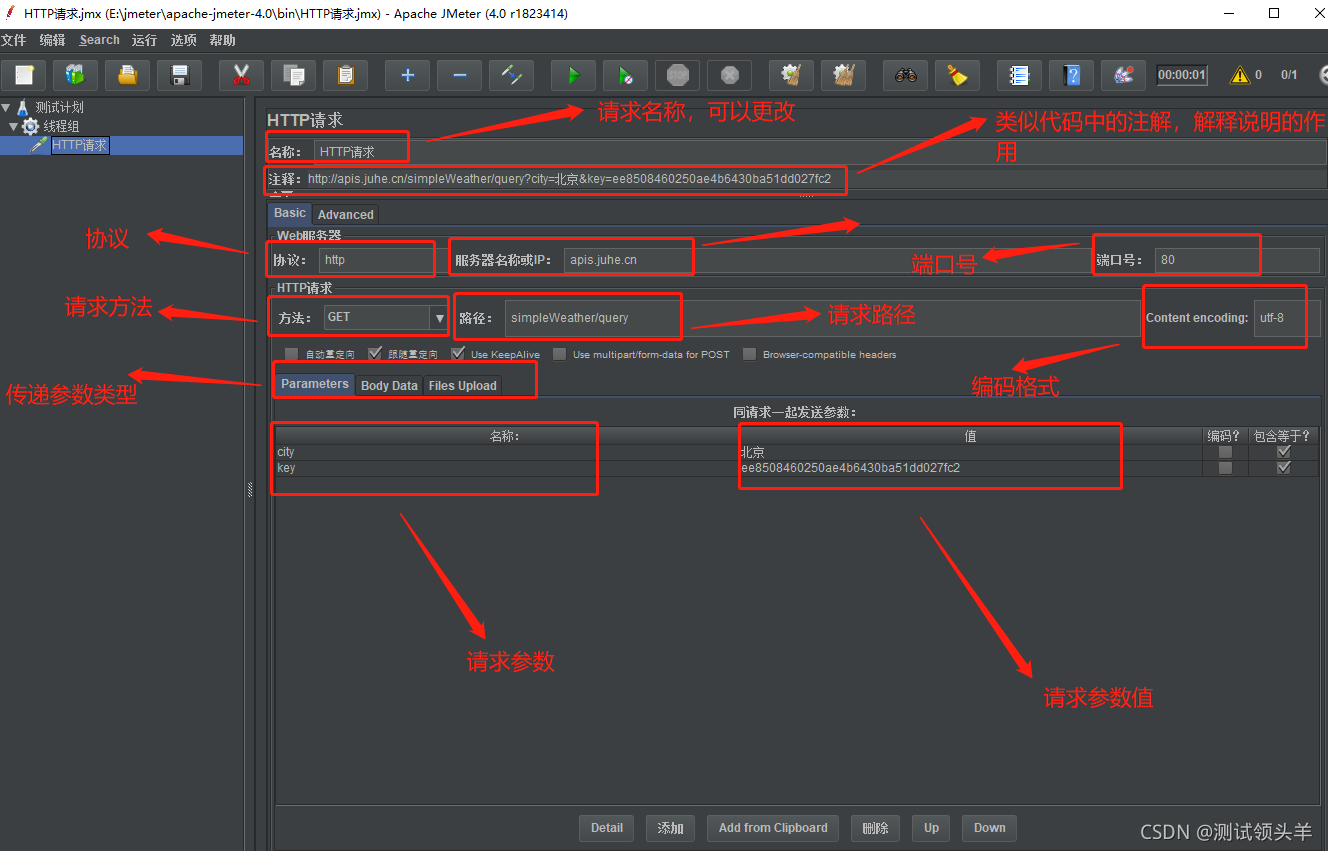
Task: Open the Templates icon in toolbar
Action: (x=76, y=75)
